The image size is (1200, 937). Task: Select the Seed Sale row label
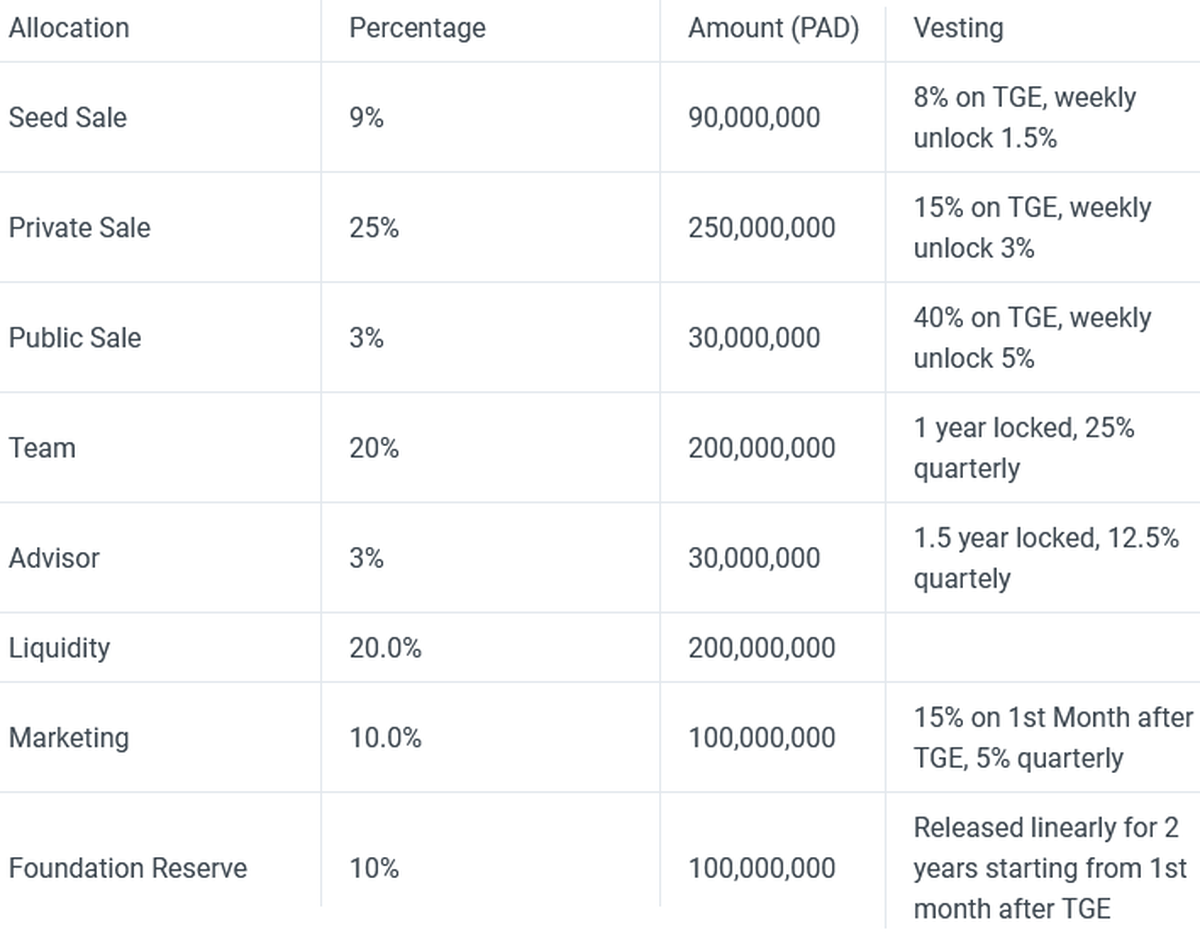pos(68,118)
